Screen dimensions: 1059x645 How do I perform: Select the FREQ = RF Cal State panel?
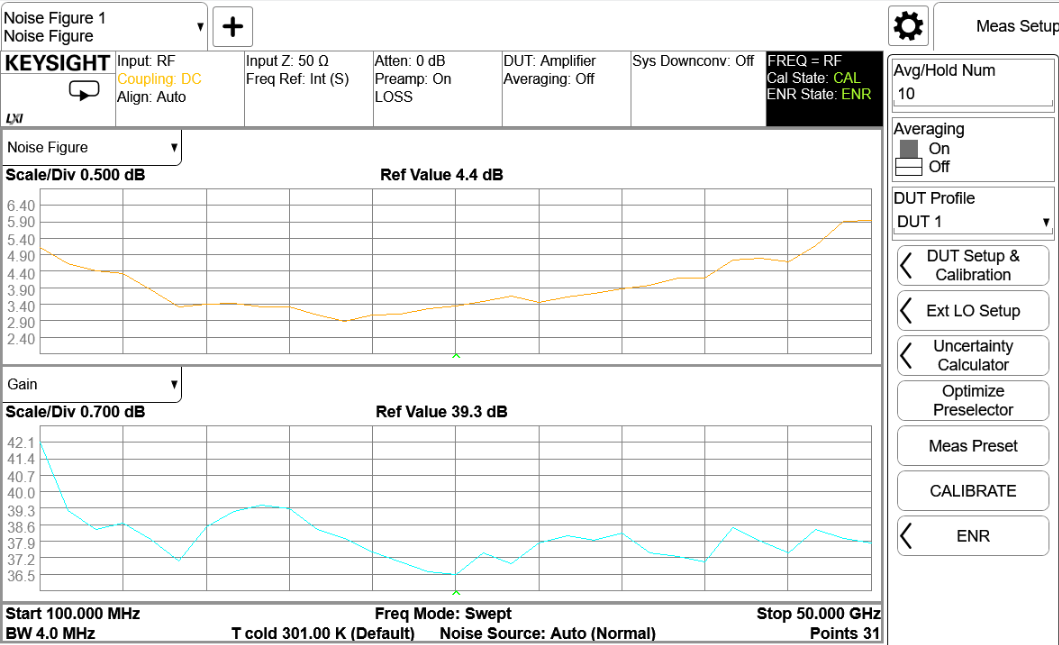[824, 88]
